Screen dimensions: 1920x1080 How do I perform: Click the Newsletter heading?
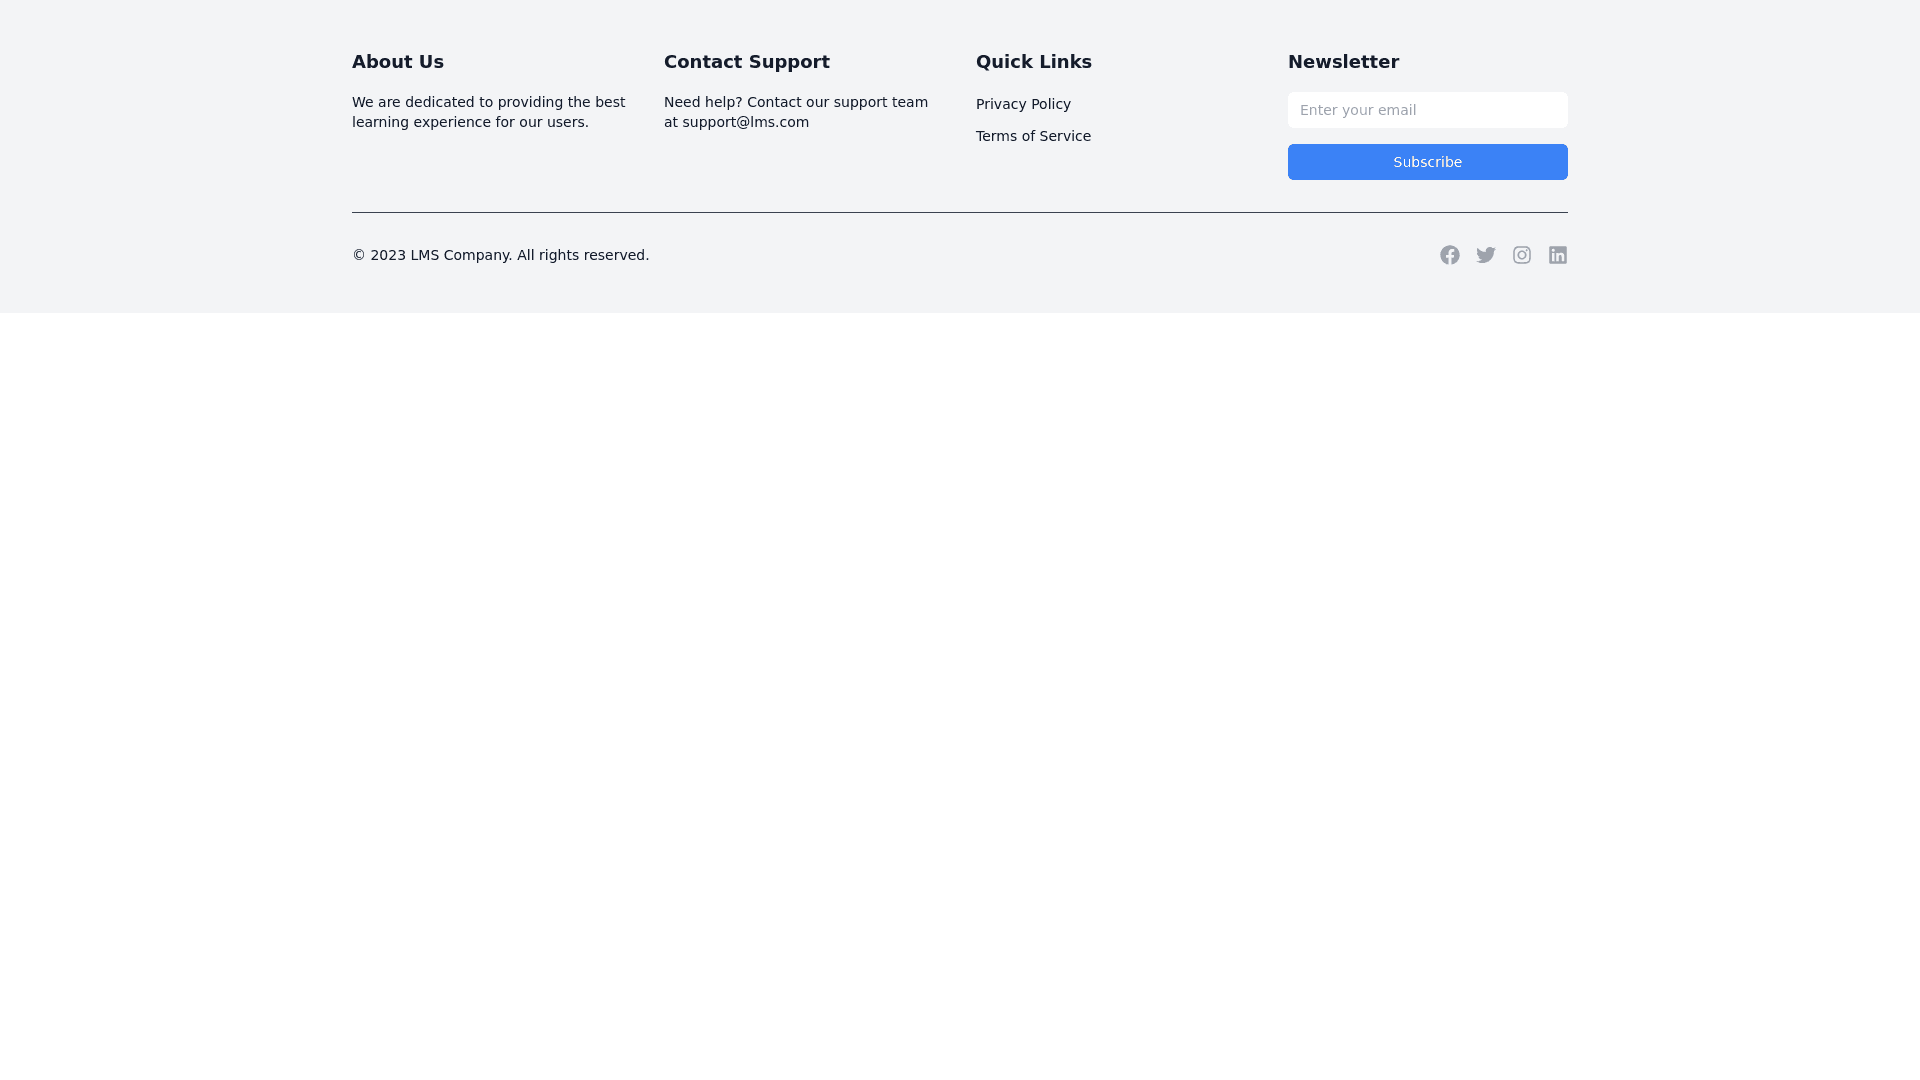click(1343, 62)
